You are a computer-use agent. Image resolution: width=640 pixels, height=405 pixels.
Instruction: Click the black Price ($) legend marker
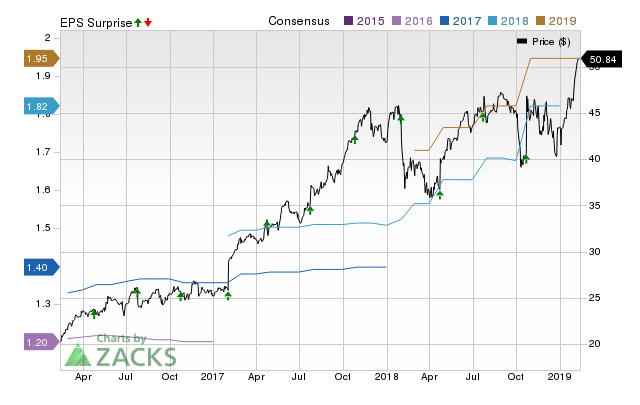point(522,41)
